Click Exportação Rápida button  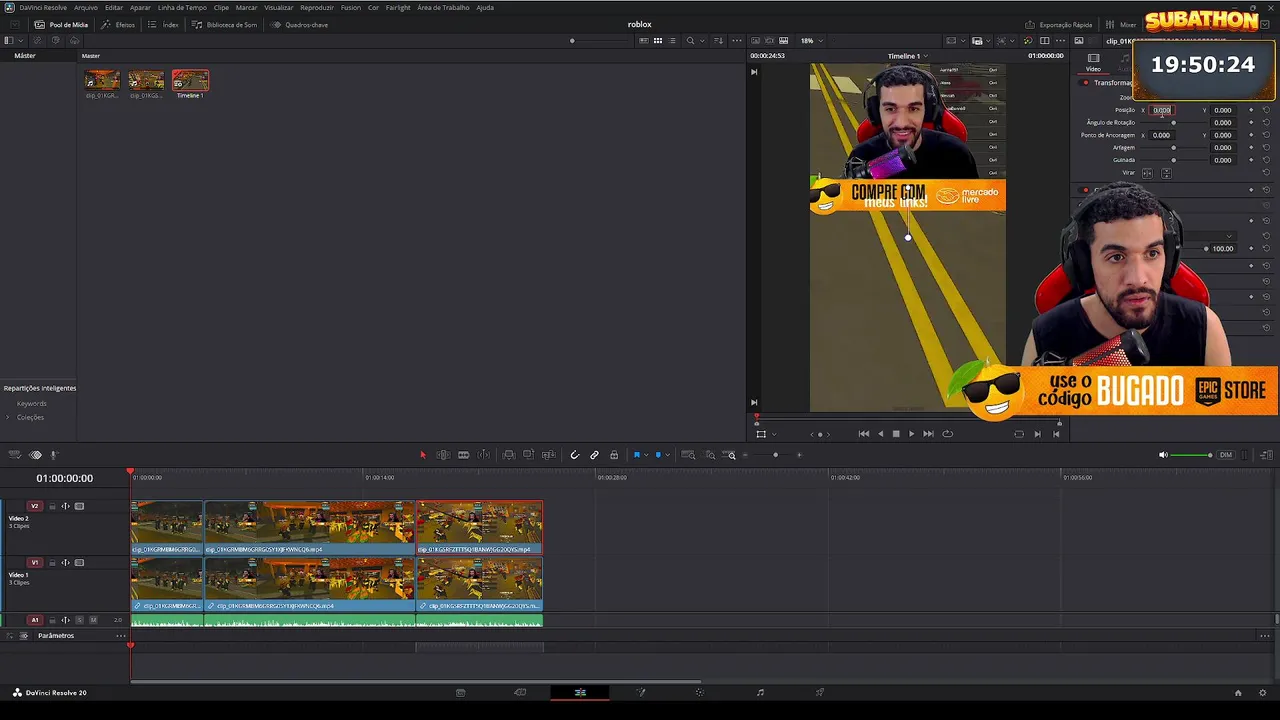tap(1058, 25)
